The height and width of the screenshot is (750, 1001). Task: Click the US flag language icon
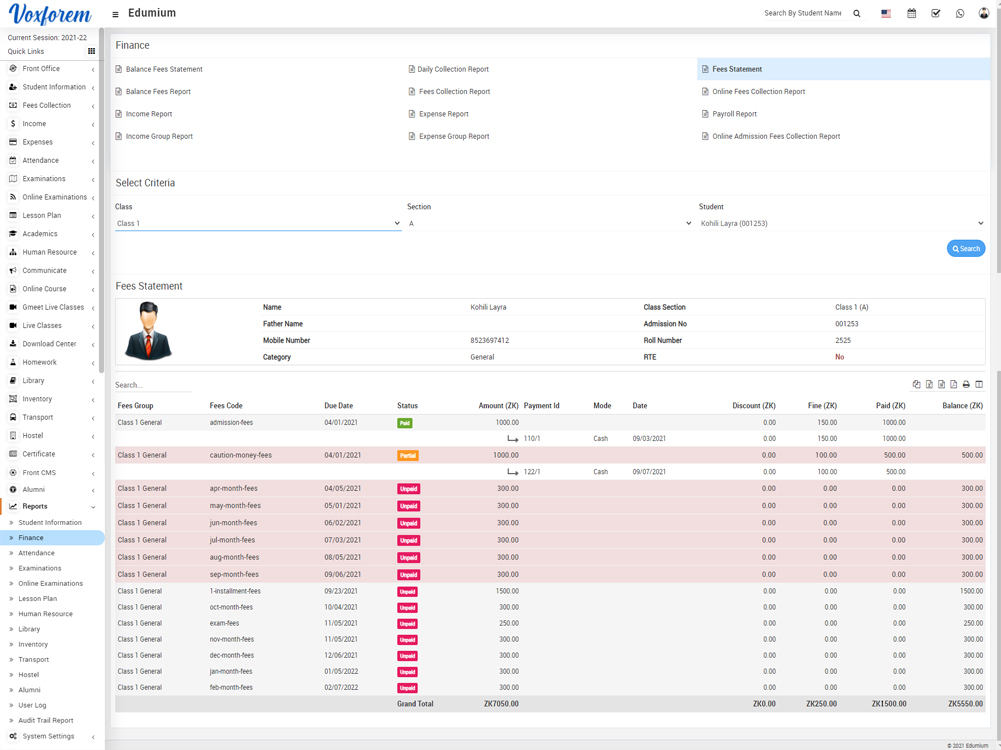(x=886, y=14)
